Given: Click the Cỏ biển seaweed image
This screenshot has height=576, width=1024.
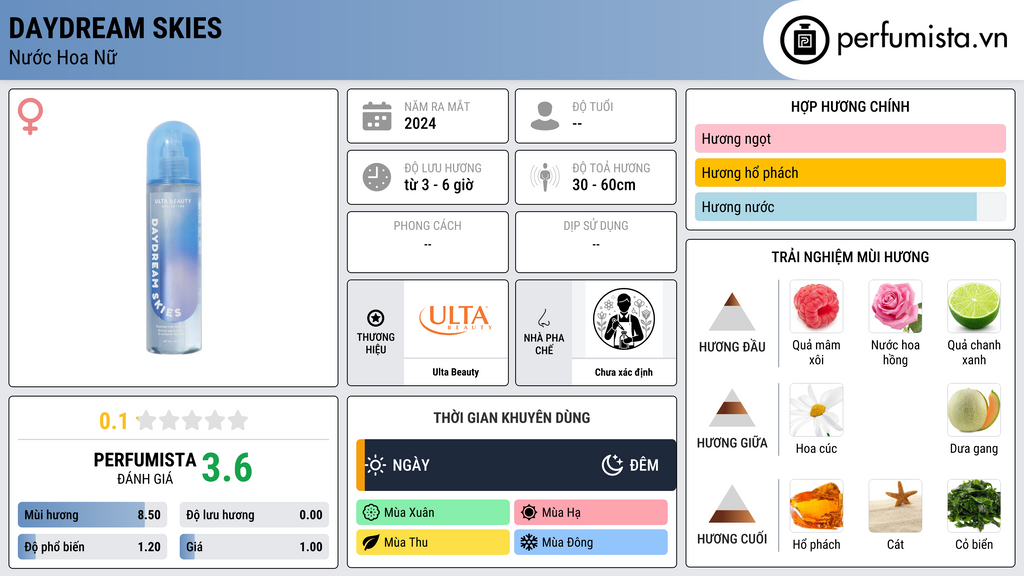Looking at the screenshot, I should pos(974,505).
